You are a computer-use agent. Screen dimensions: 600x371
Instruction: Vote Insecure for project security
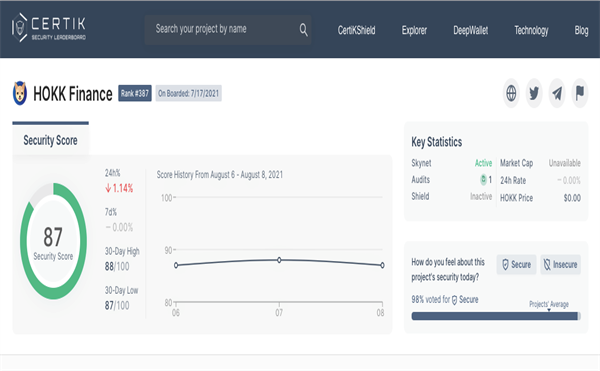[561, 264]
